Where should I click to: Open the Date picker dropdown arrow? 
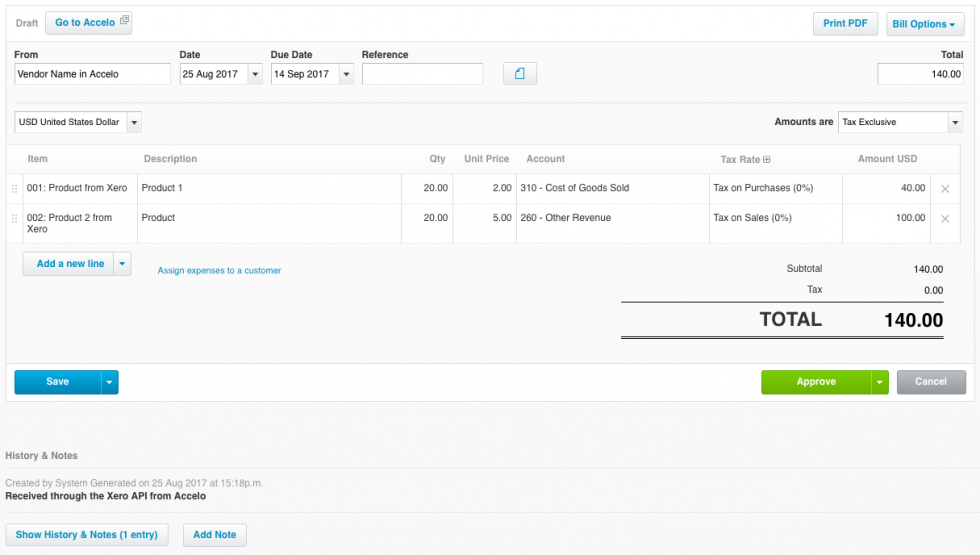point(255,74)
